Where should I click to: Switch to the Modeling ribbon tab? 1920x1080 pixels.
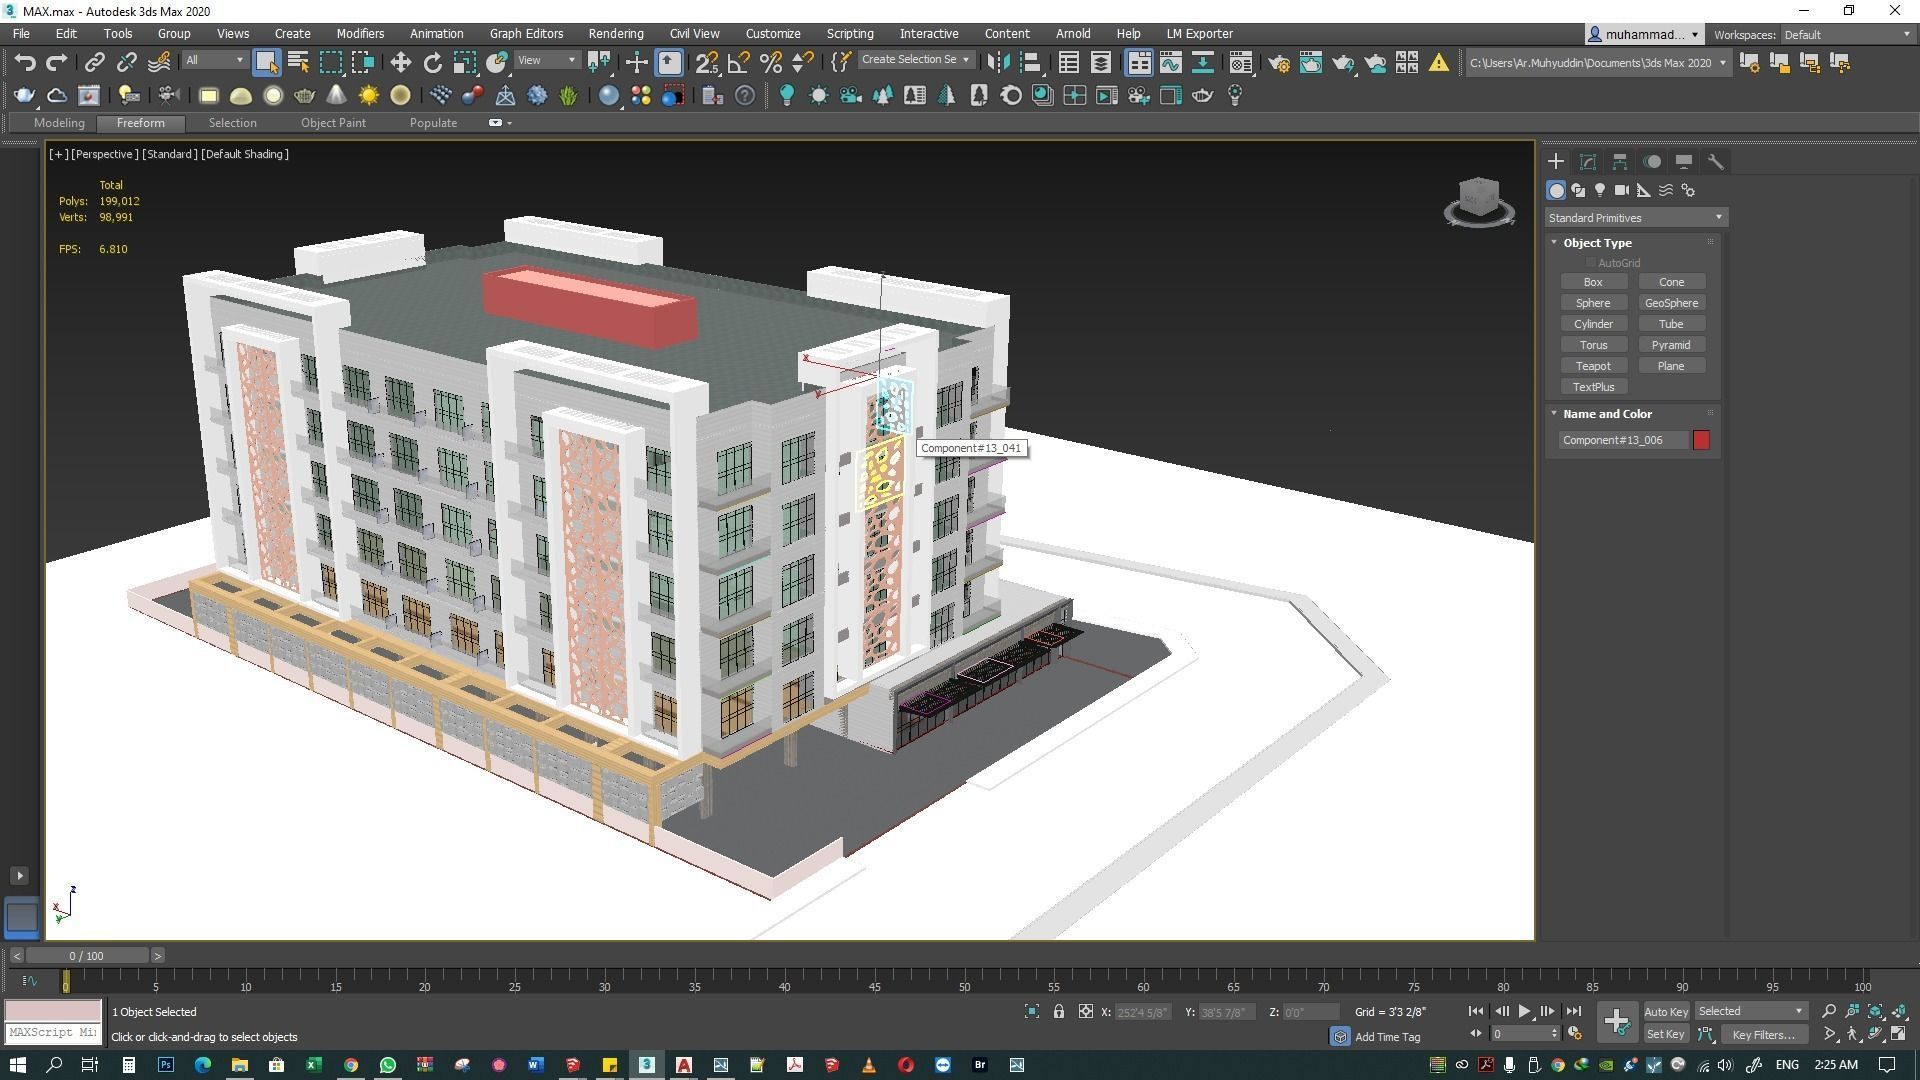tap(59, 123)
